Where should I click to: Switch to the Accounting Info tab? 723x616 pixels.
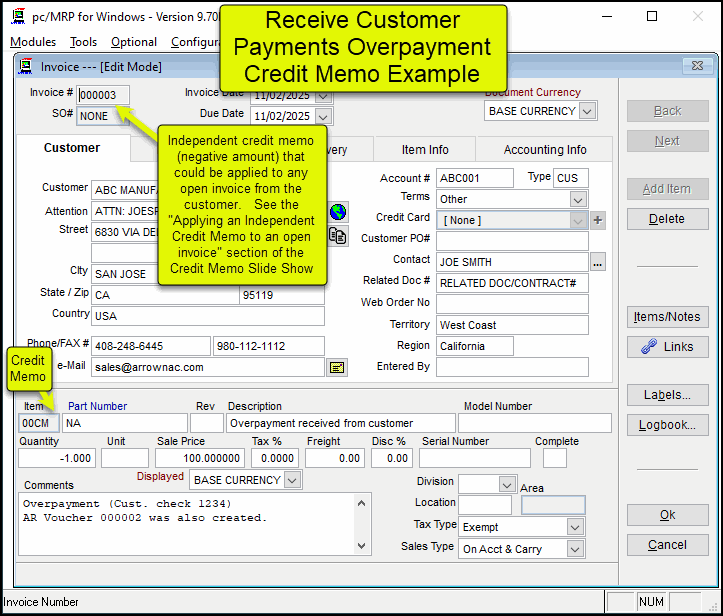point(545,150)
